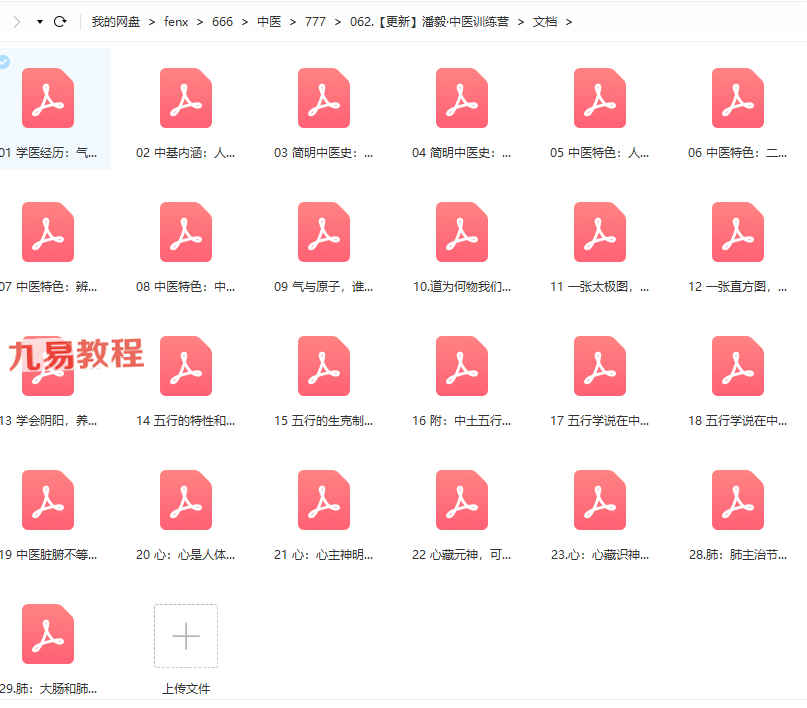Open PDF icon for 07 中医特色
The width and height of the screenshot is (807, 708).
click(48, 232)
